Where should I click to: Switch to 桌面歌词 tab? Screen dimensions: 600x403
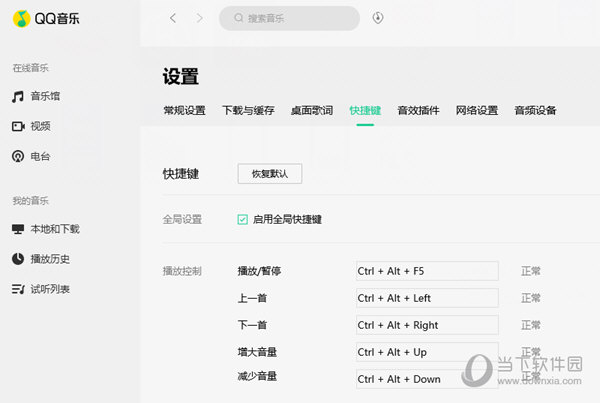coord(312,111)
